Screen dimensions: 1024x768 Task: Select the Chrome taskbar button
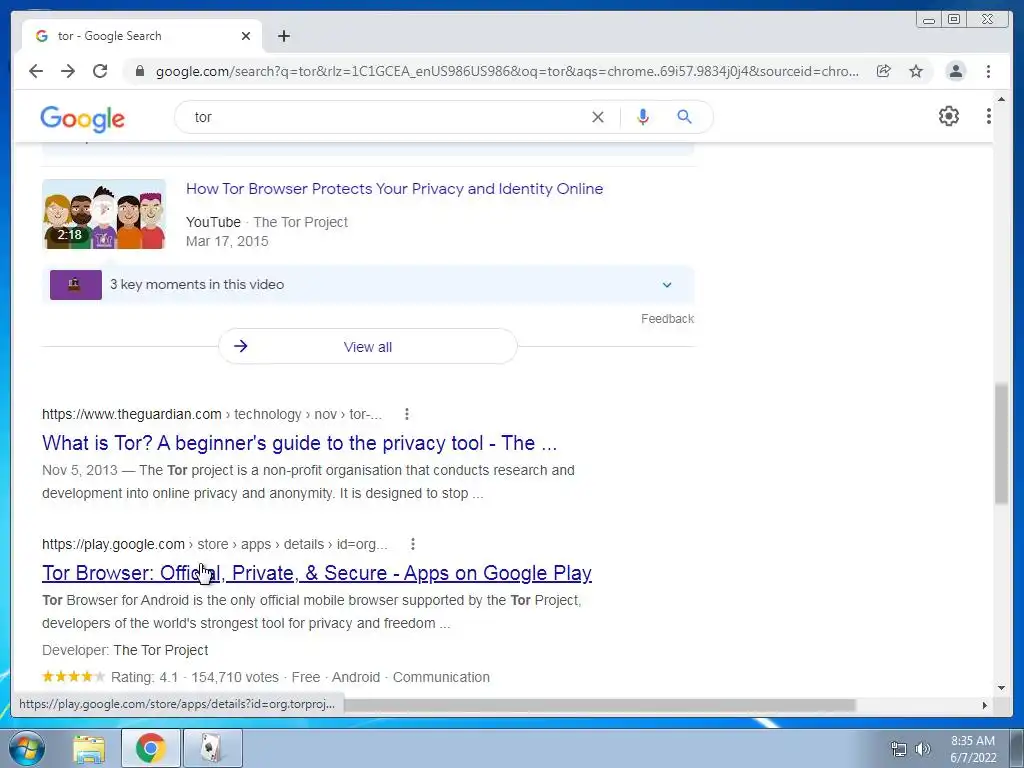pyautogui.click(x=151, y=748)
